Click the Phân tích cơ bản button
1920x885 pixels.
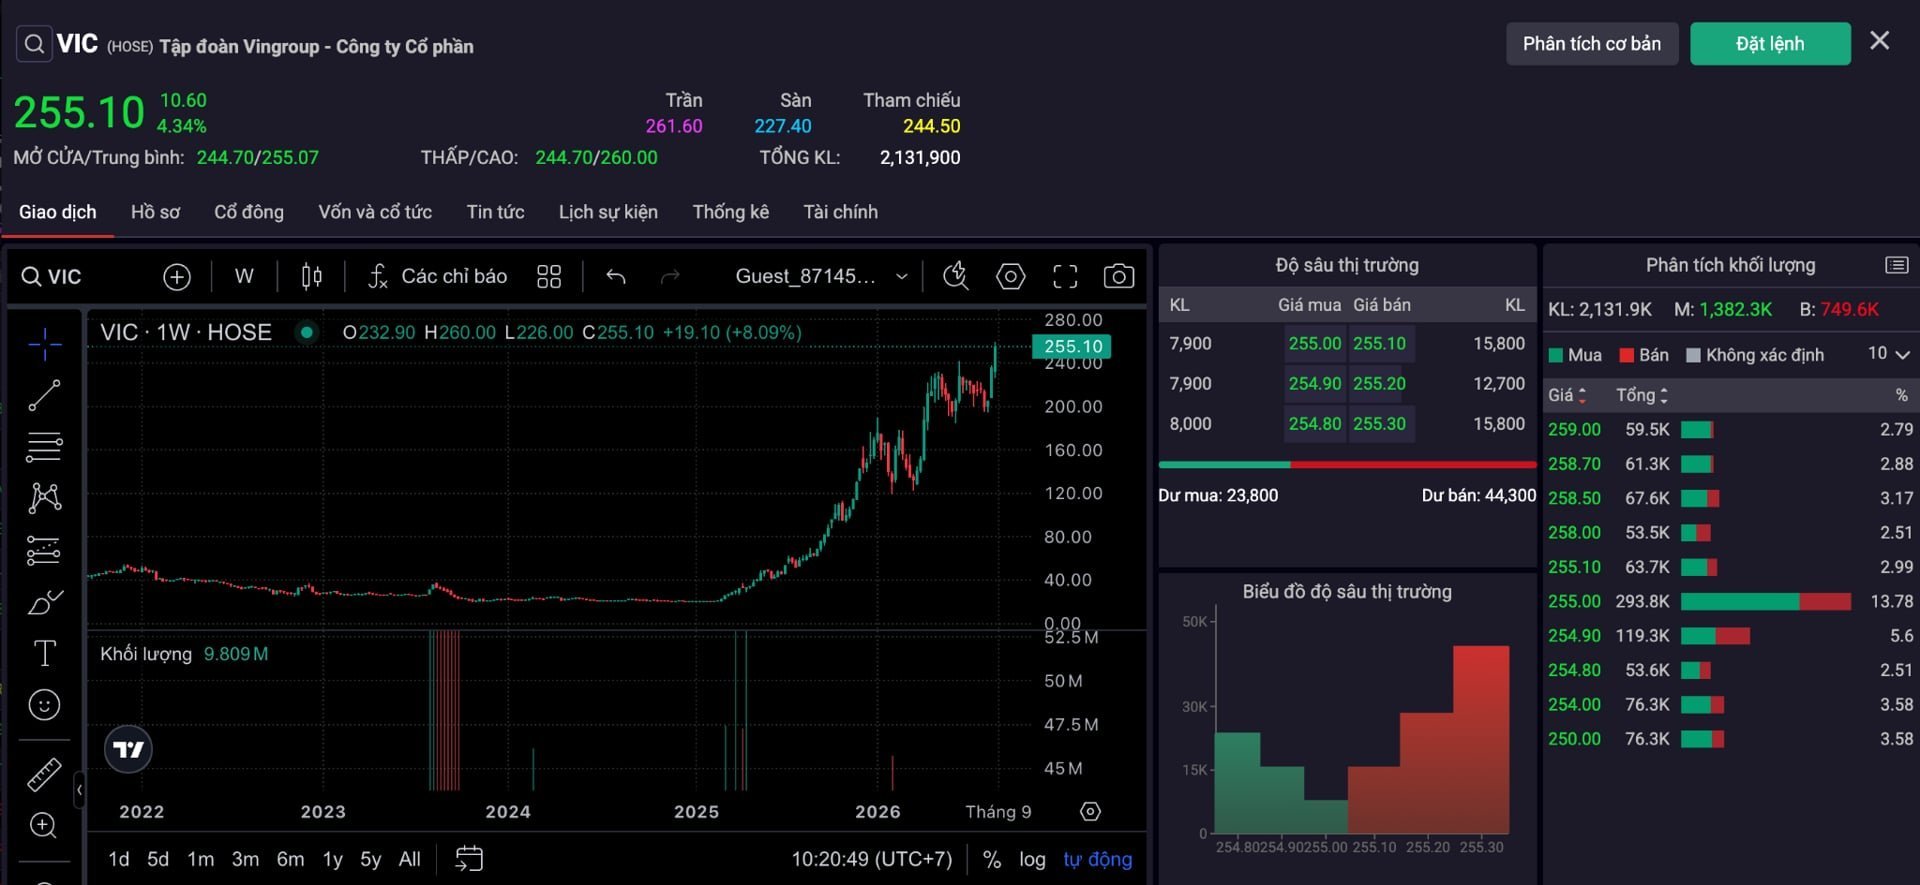(x=1592, y=44)
